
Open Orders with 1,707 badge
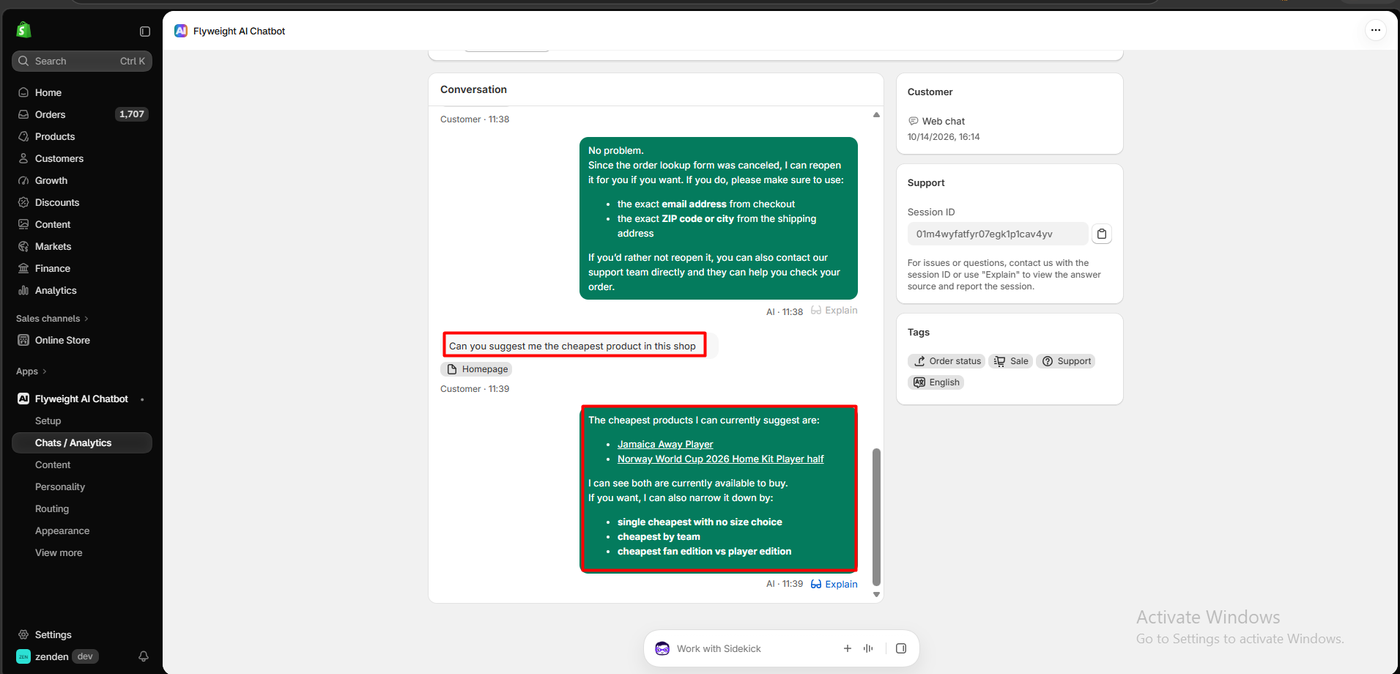[x=82, y=114]
